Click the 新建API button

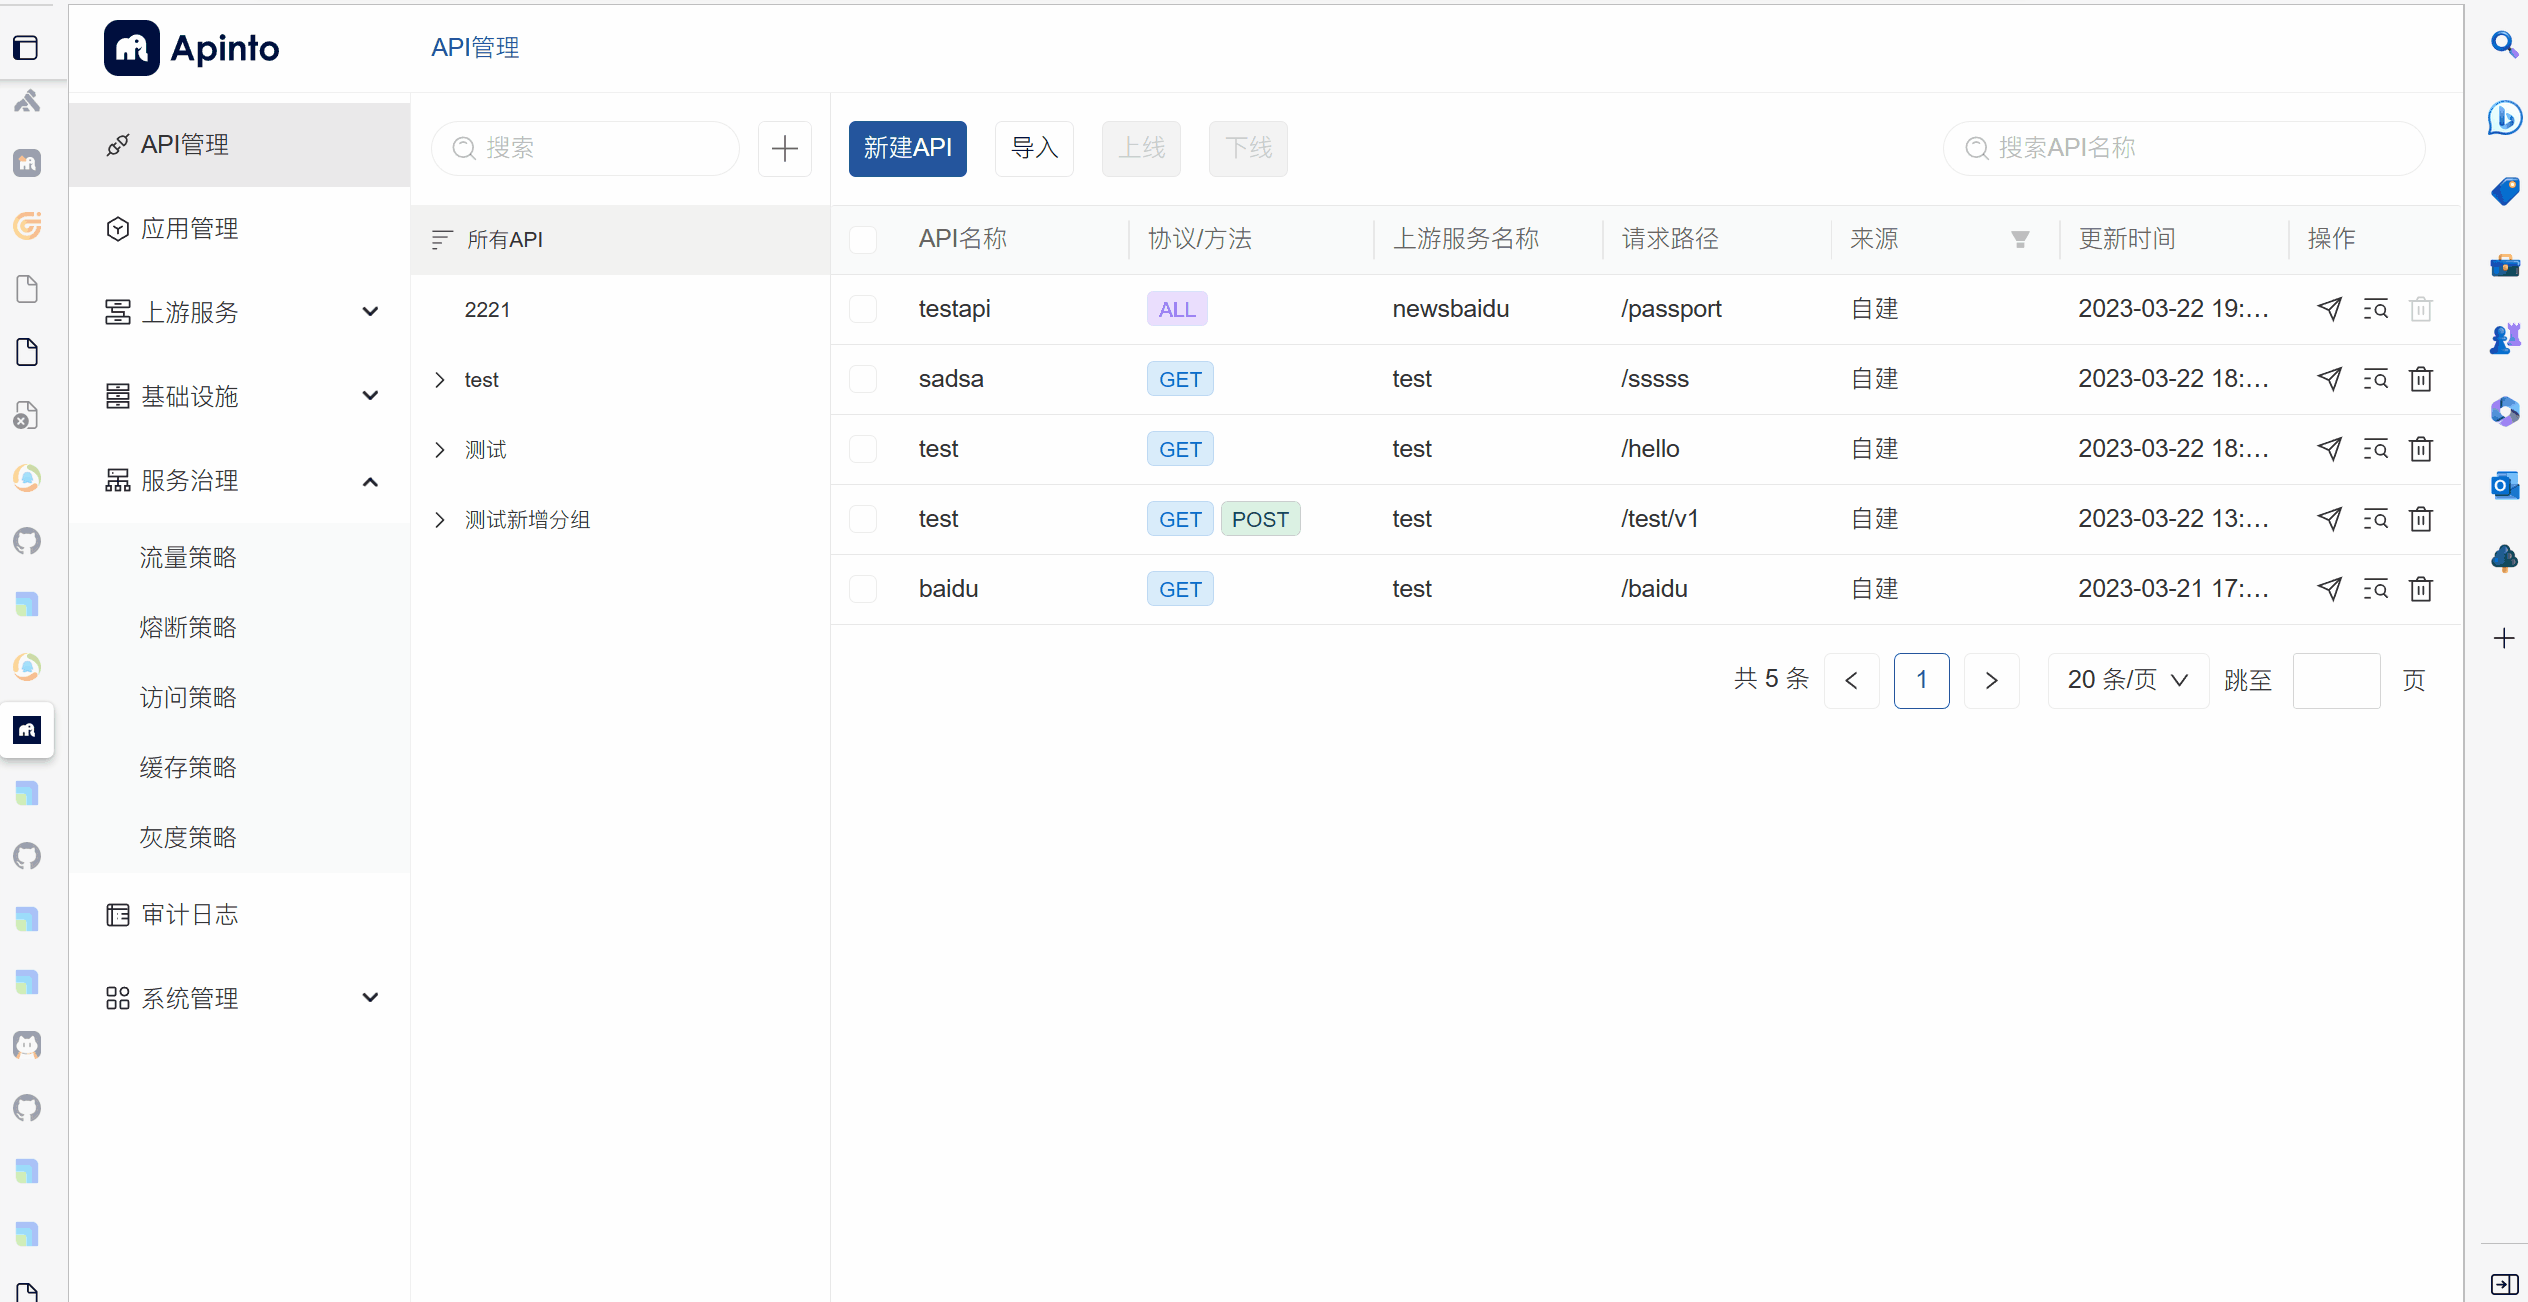coord(907,148)
